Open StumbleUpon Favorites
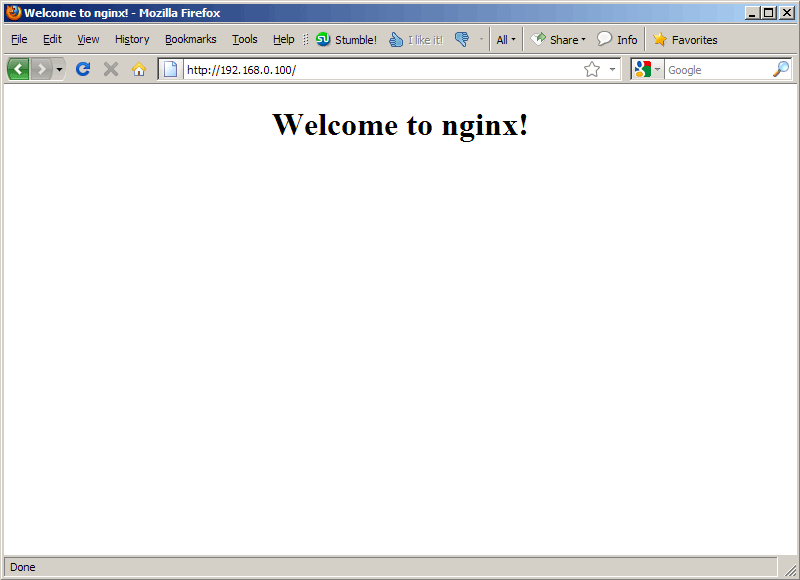Image resolution: width=800 pixels, height=580 pixels. click(685, 39)
